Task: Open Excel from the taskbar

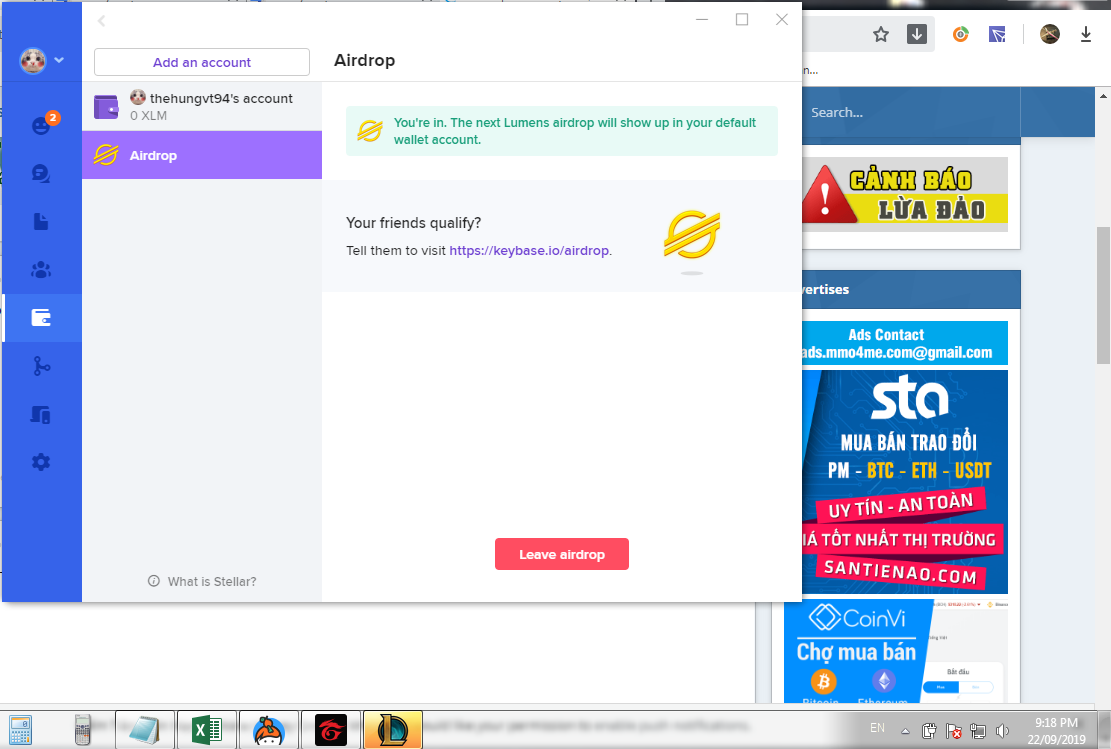Action: pos(207,730)
